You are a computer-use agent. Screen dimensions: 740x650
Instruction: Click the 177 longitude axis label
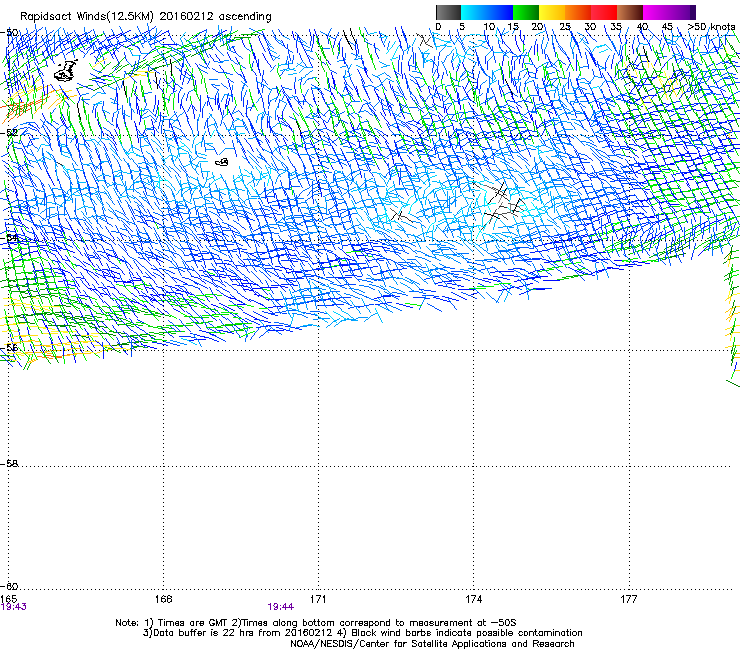point(629,599)
